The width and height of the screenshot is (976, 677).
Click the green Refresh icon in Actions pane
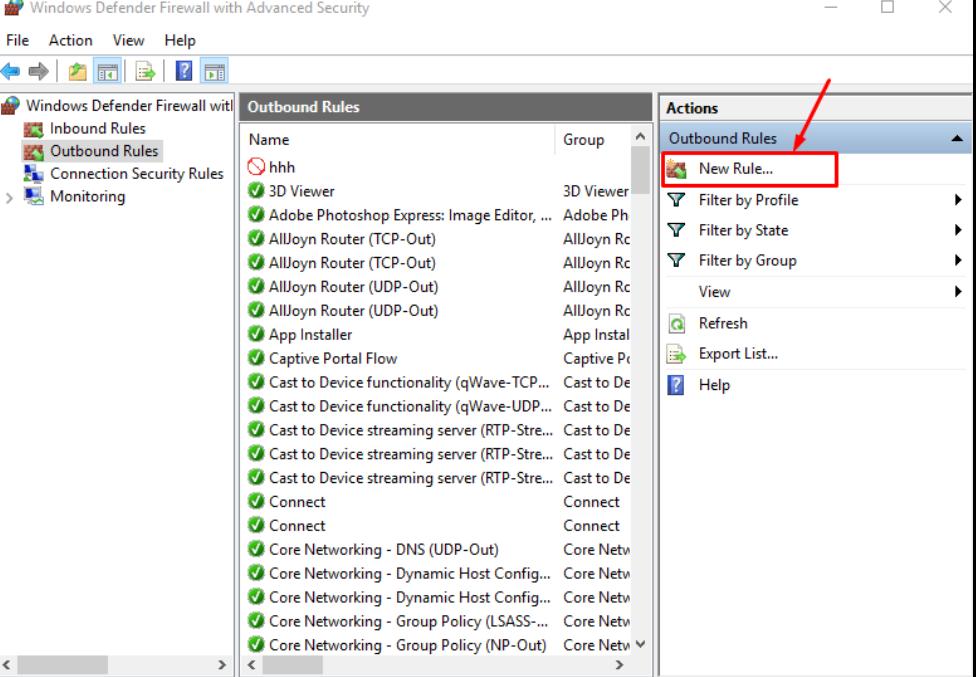(677, 324)
